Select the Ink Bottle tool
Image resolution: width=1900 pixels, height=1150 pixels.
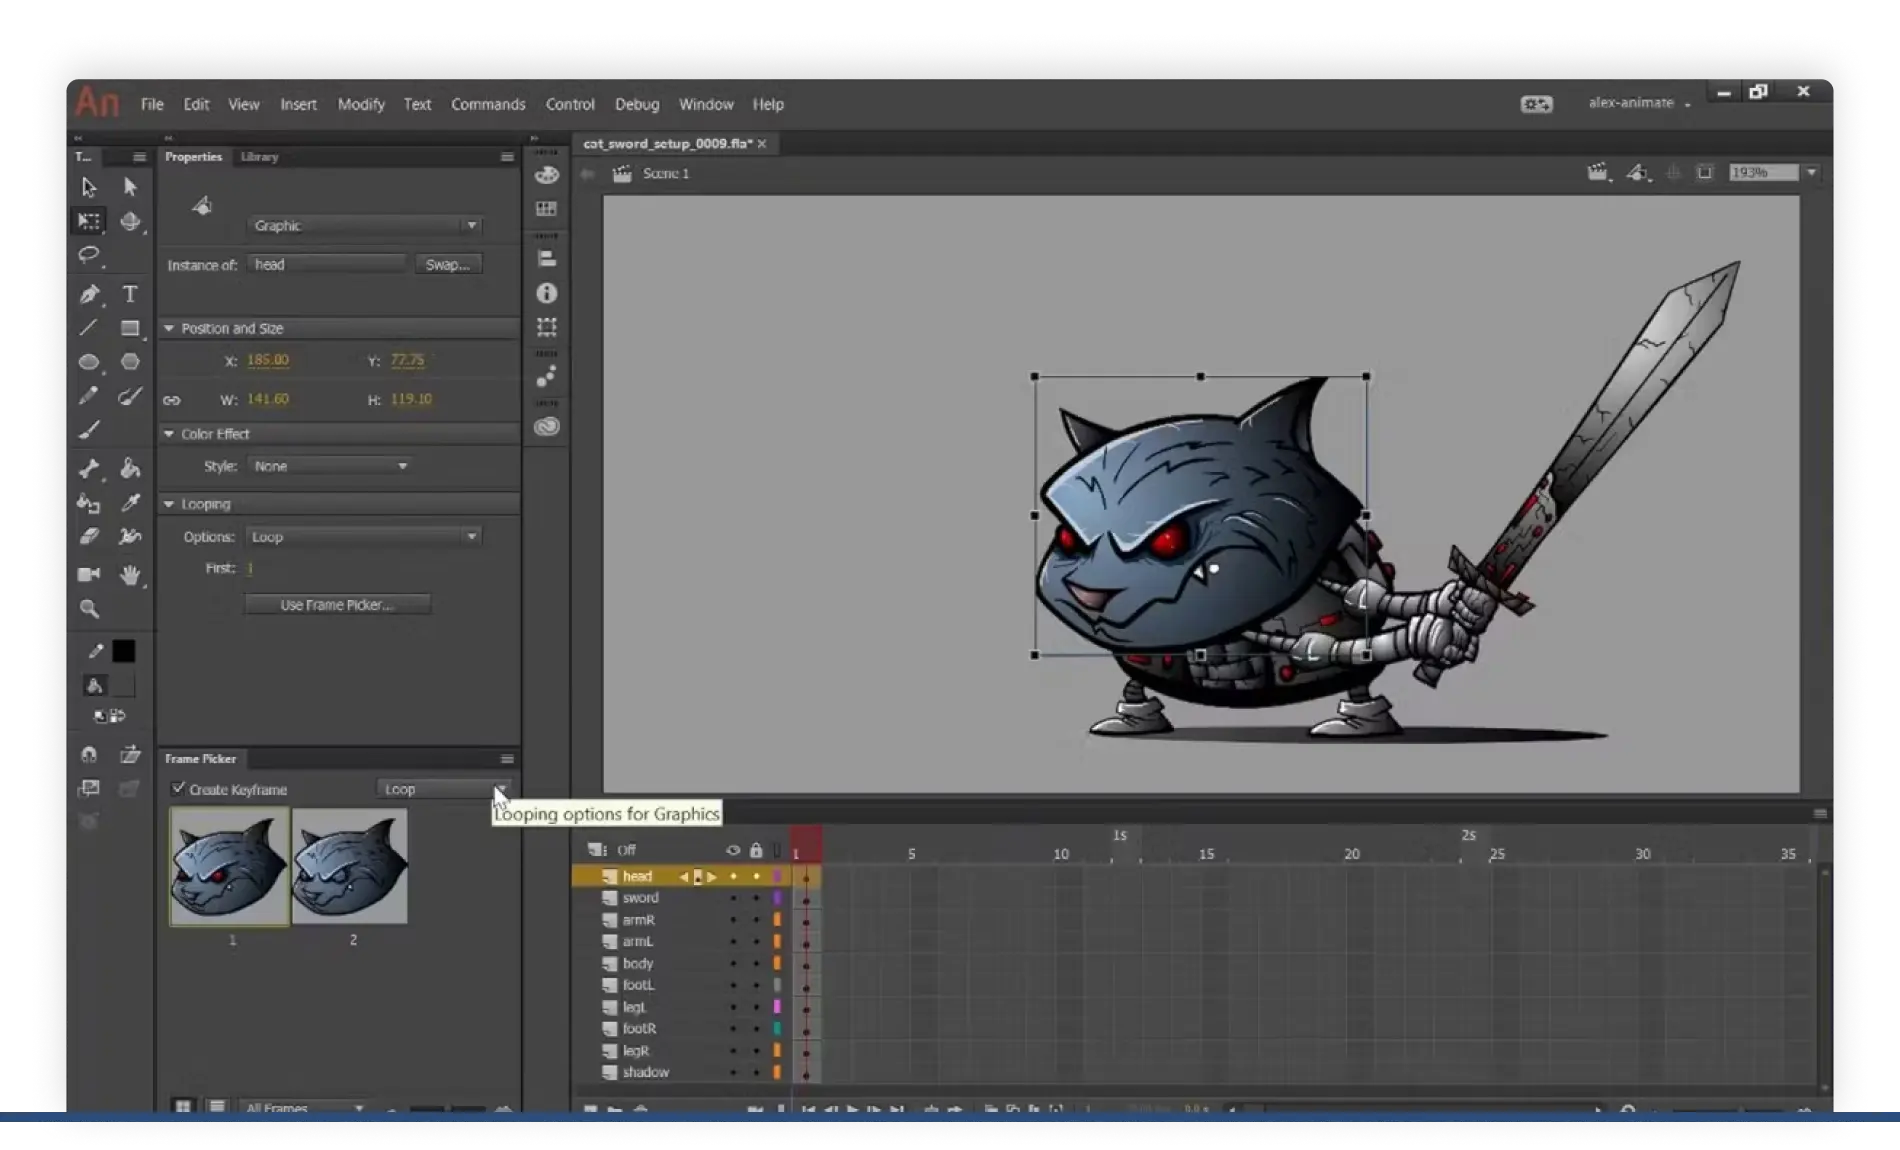click(x=89, y=503)
